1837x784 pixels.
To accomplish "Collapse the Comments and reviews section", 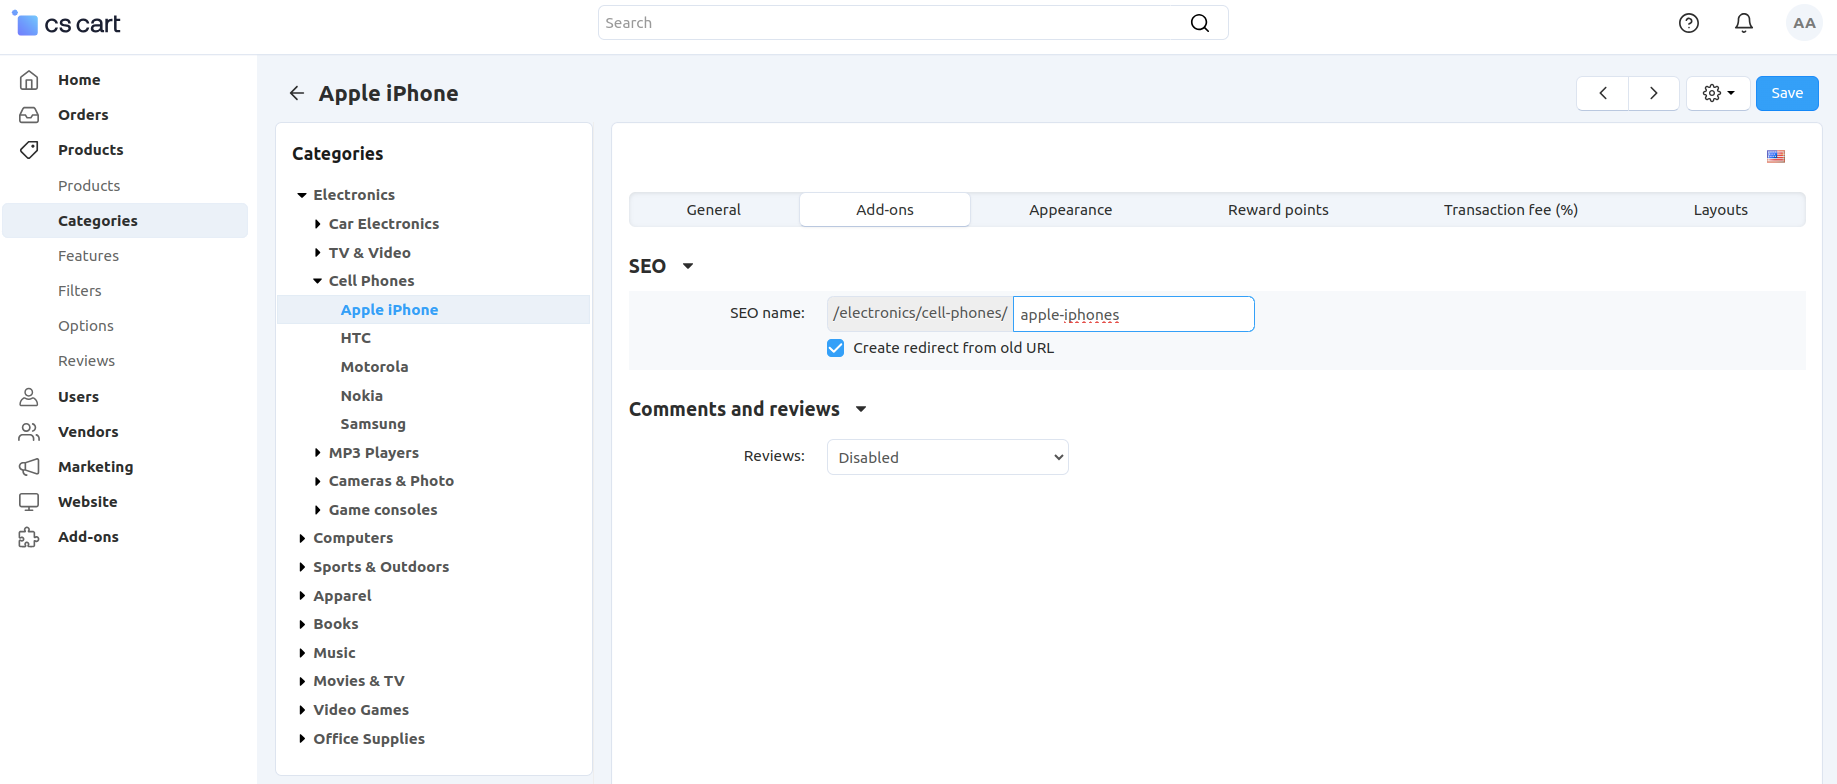I will (861, 409).
